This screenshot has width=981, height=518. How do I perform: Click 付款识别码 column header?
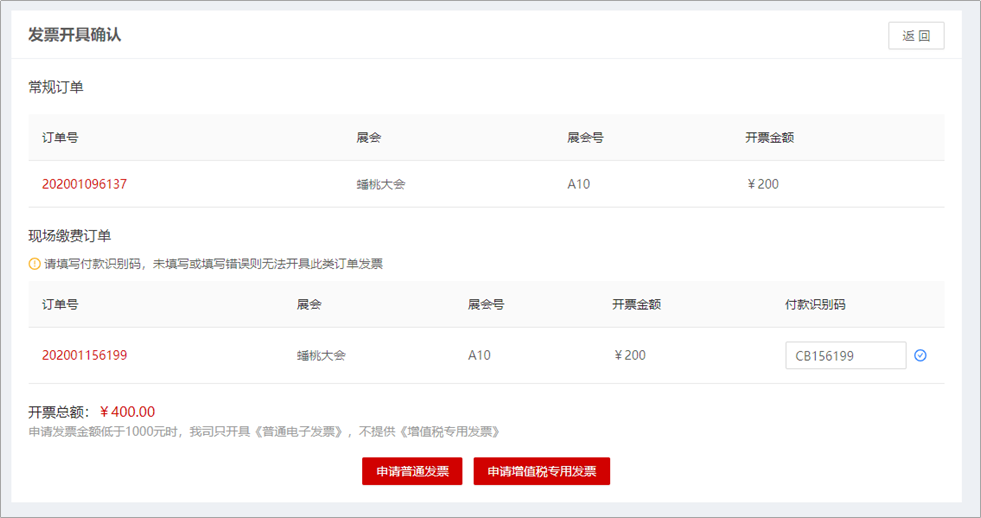(x=815, y=305)
